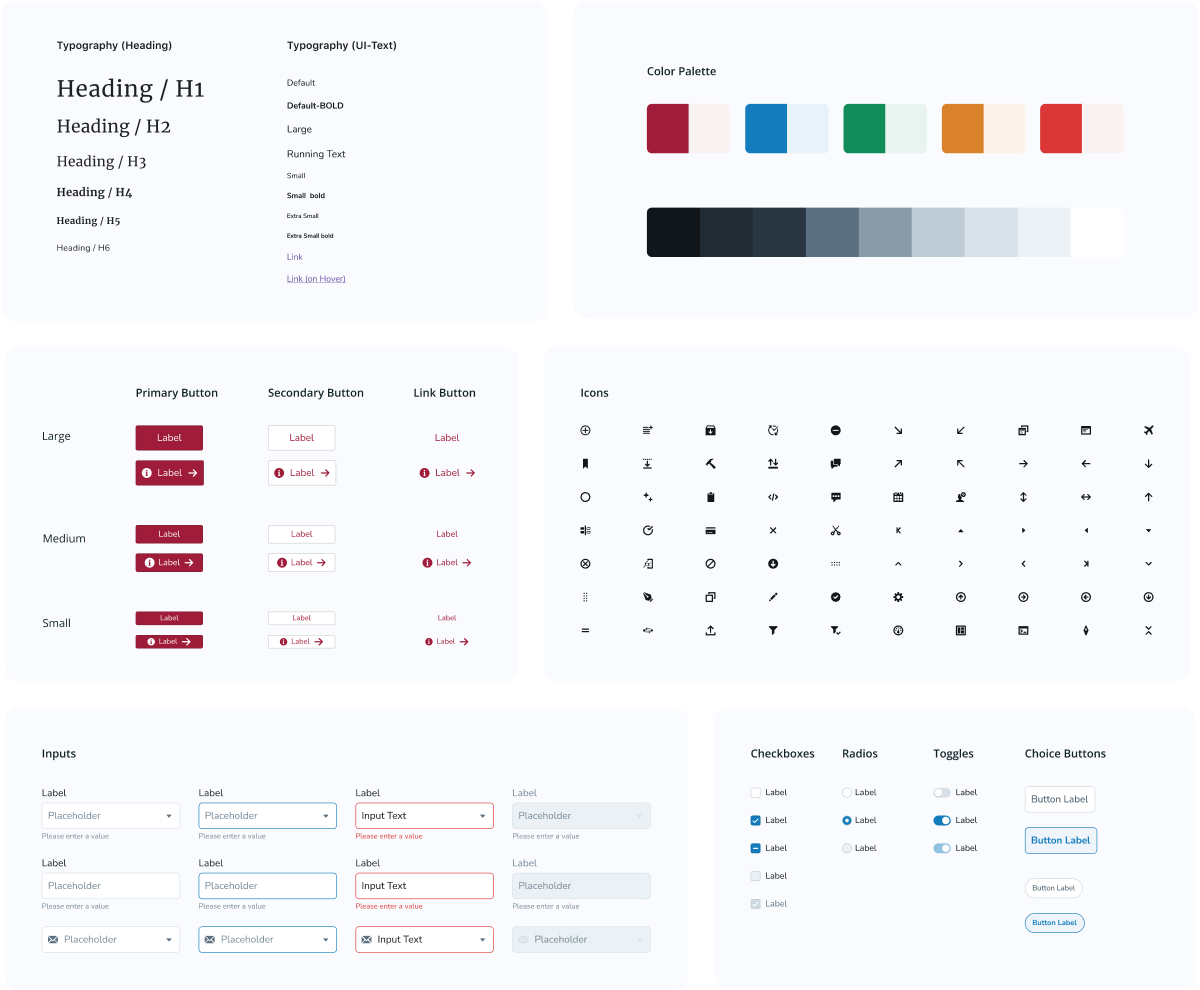Click the solid minus-circle icon

[x=836, y=430]
